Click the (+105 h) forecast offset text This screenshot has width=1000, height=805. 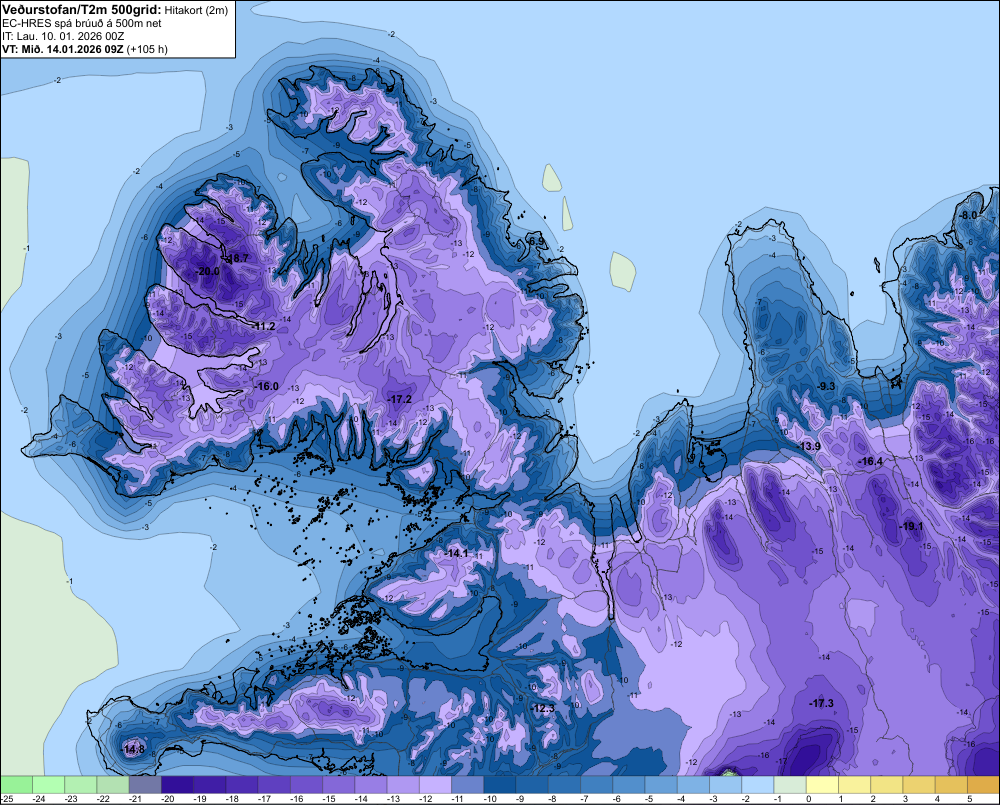(x=147, y=49)
